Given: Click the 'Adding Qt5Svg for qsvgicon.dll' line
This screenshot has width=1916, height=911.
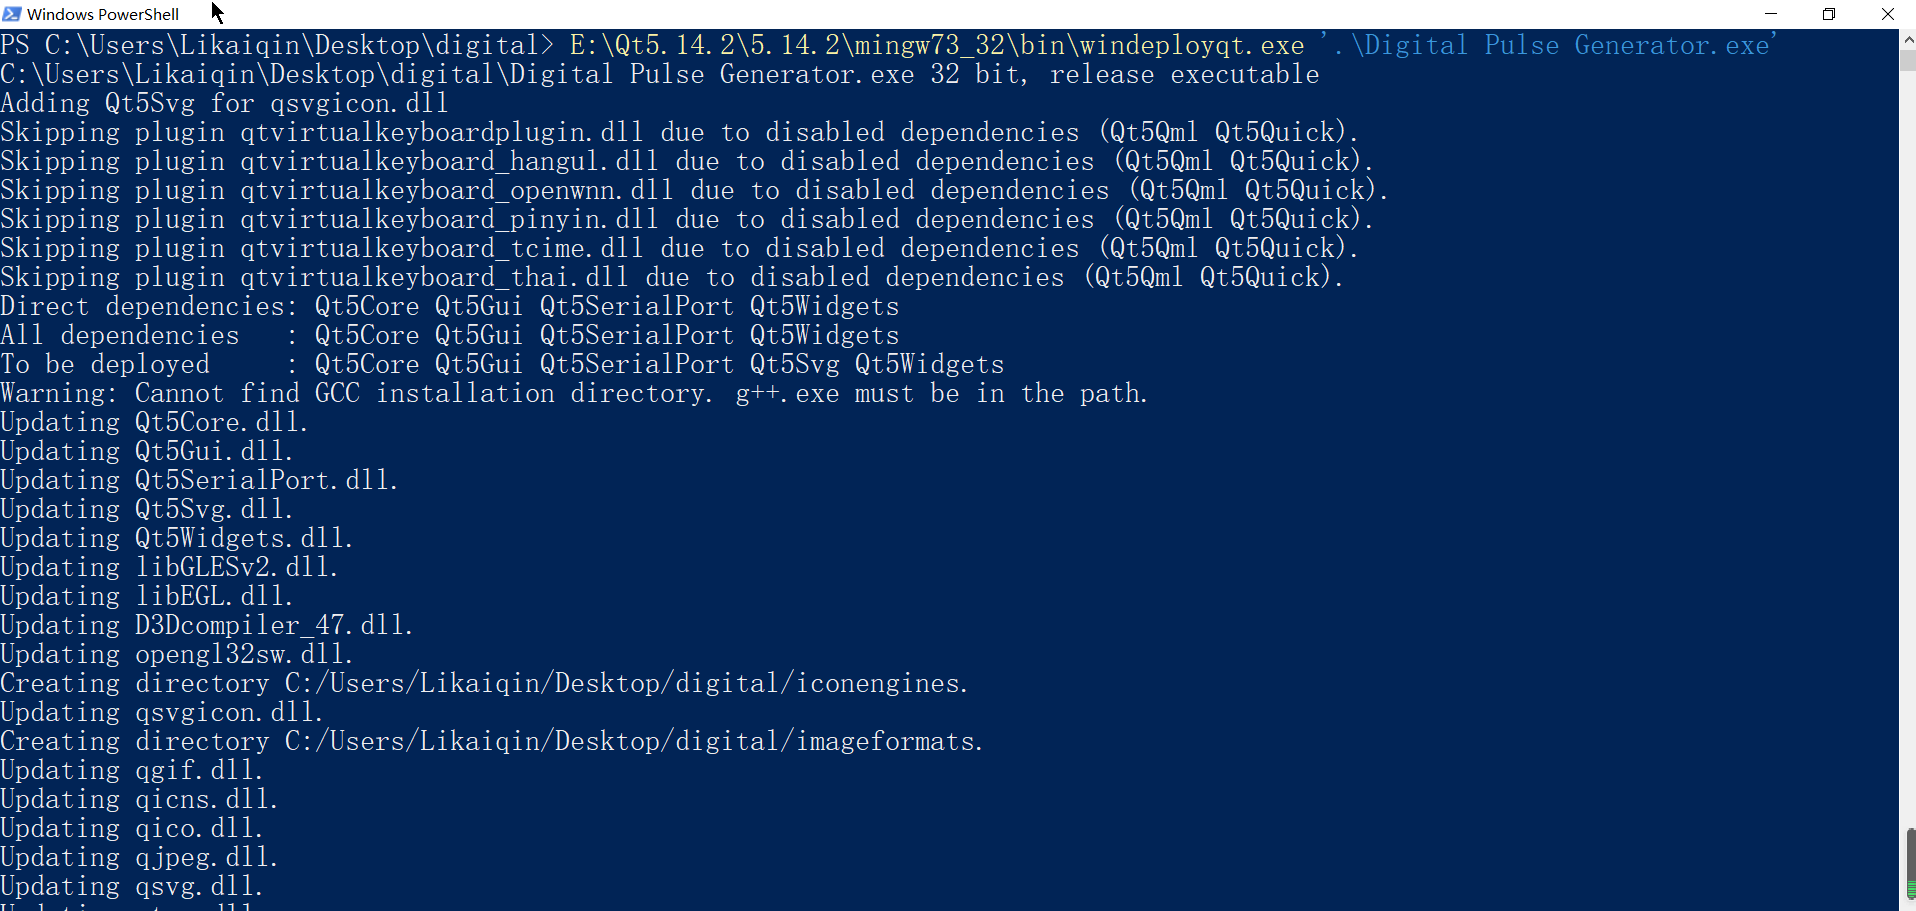Looking at the screenshot, I should pos(224,103).
